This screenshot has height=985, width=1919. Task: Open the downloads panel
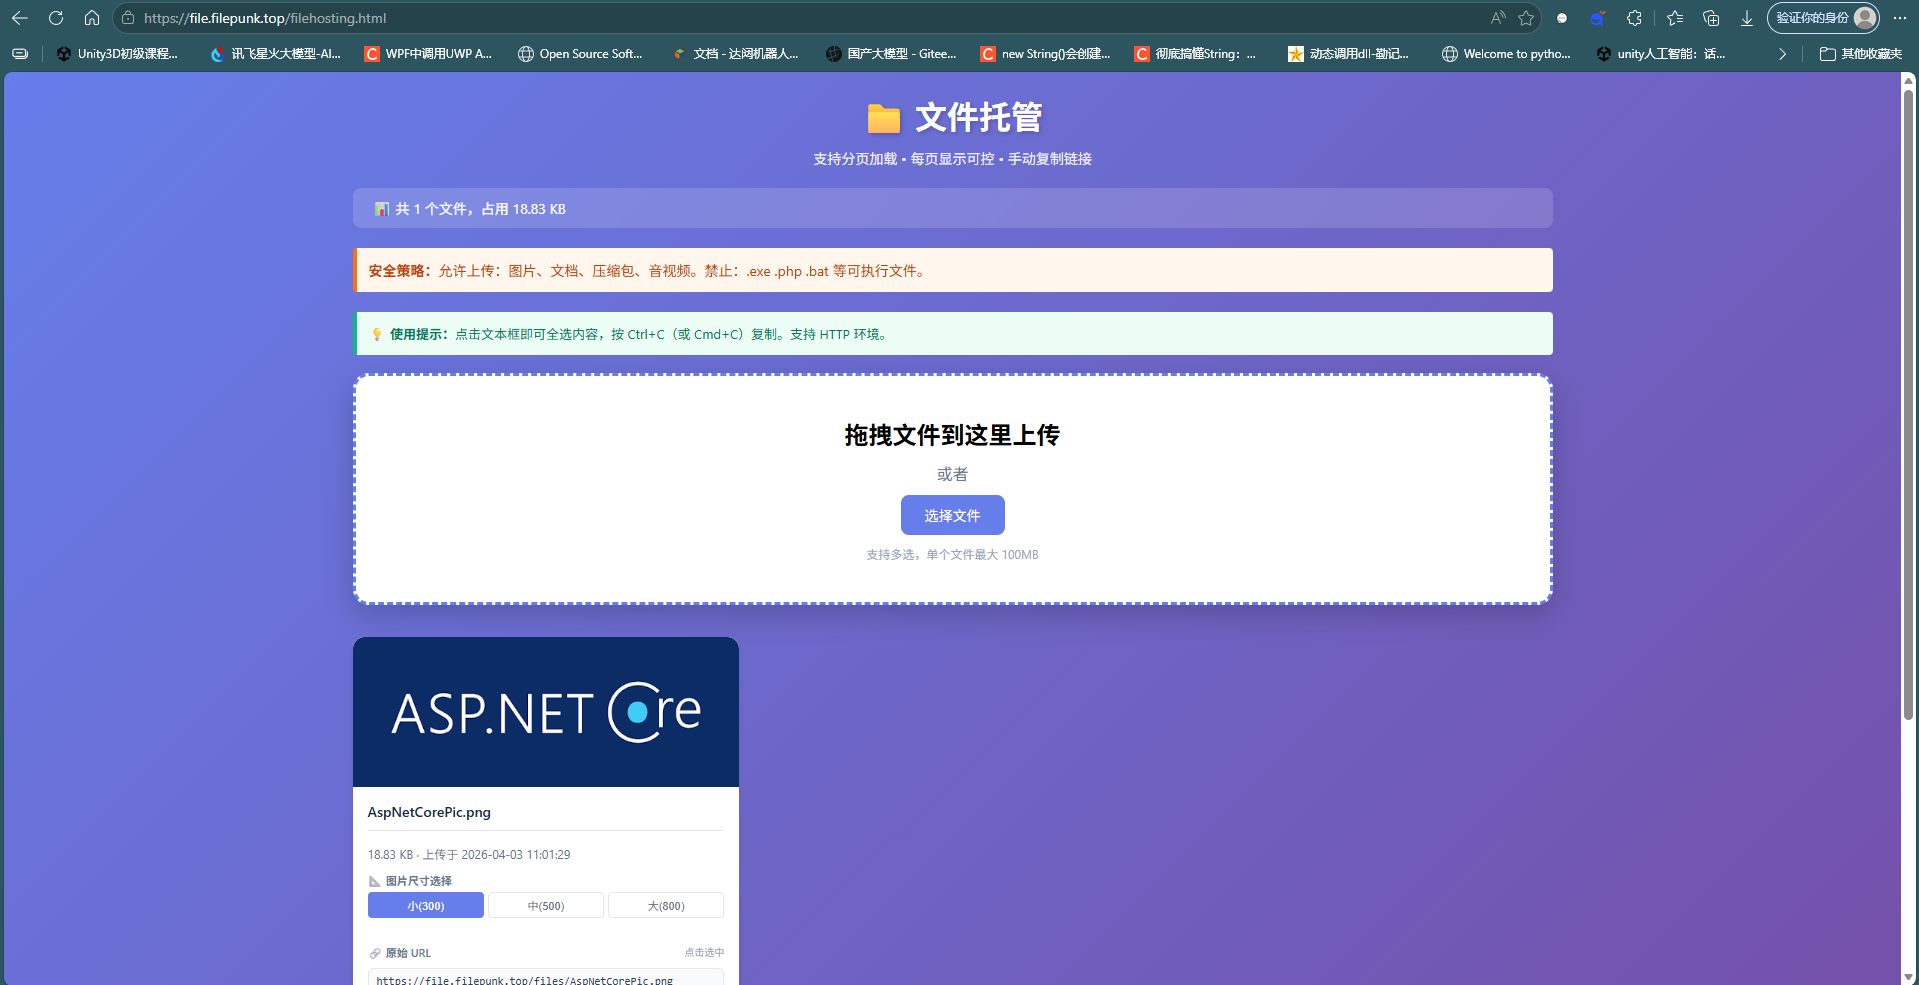(x=1746, y=18)
